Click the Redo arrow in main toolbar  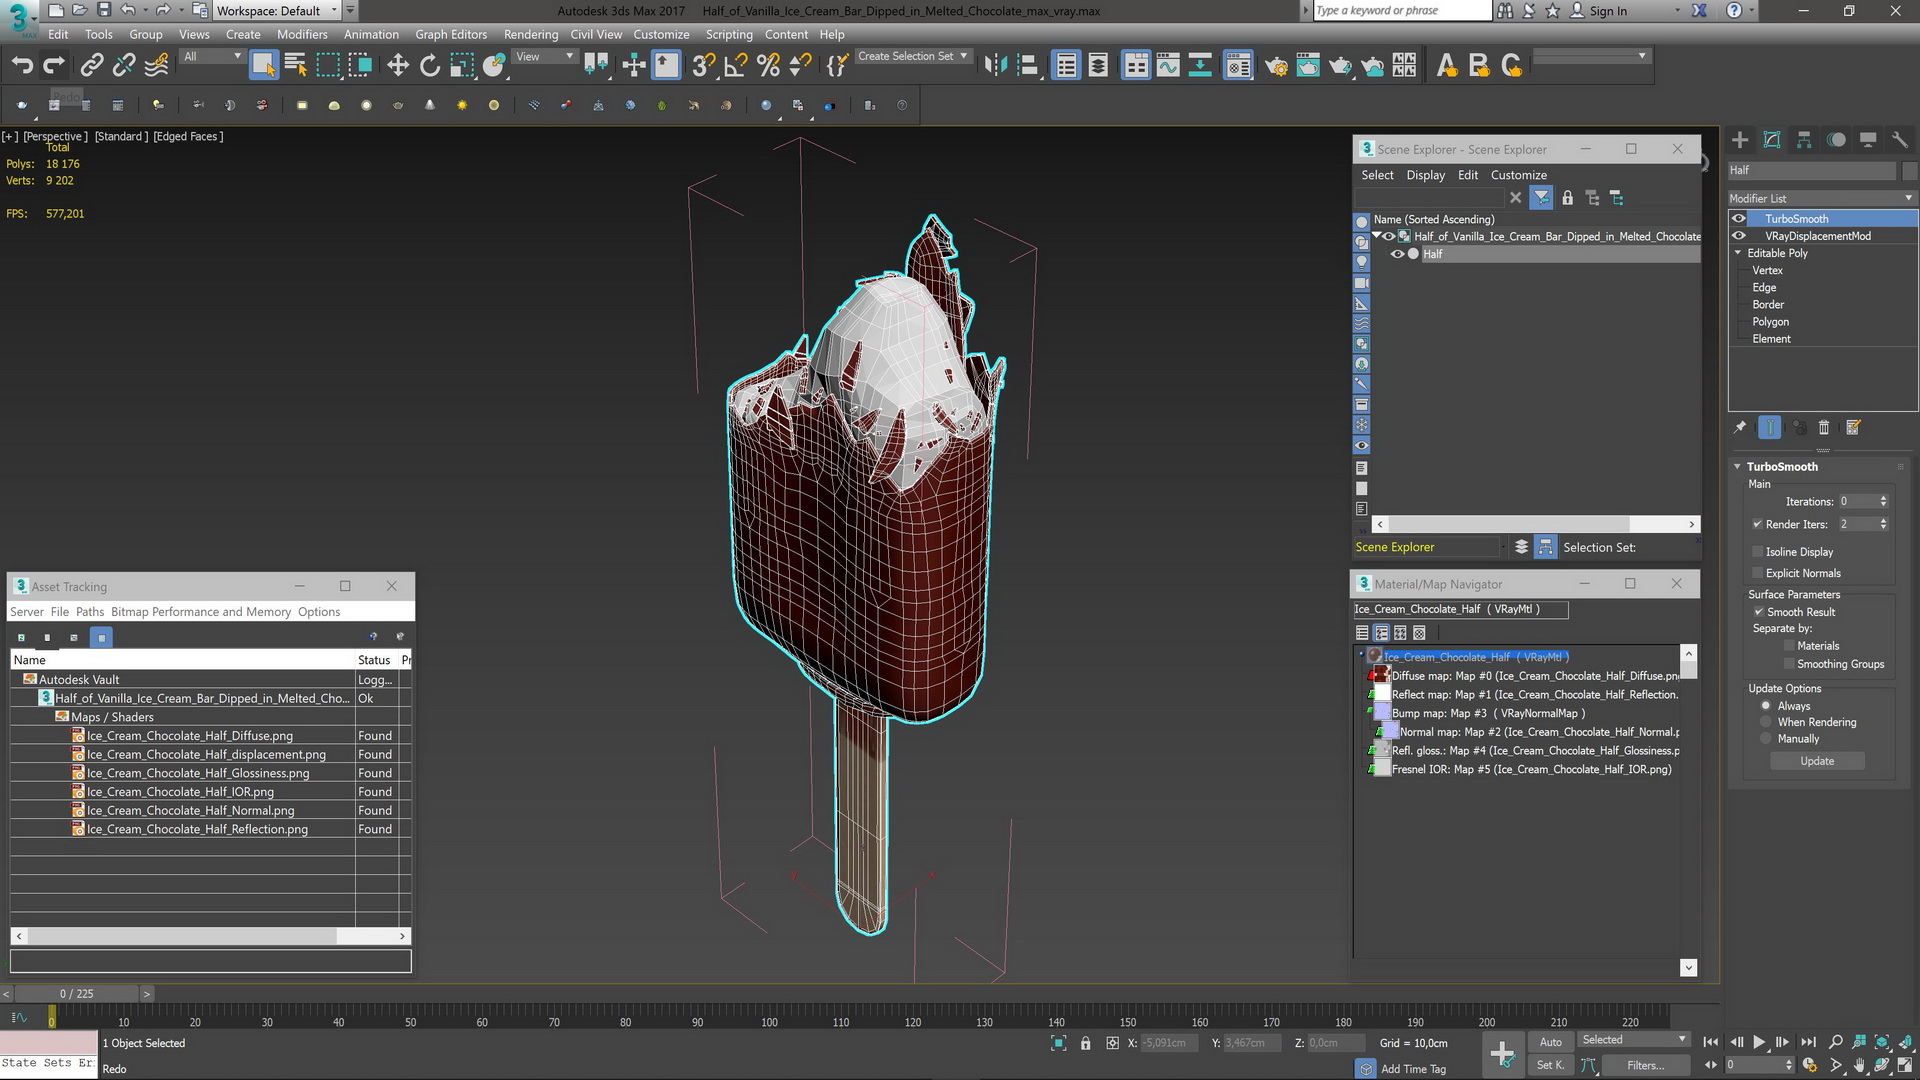pos(54,66)
